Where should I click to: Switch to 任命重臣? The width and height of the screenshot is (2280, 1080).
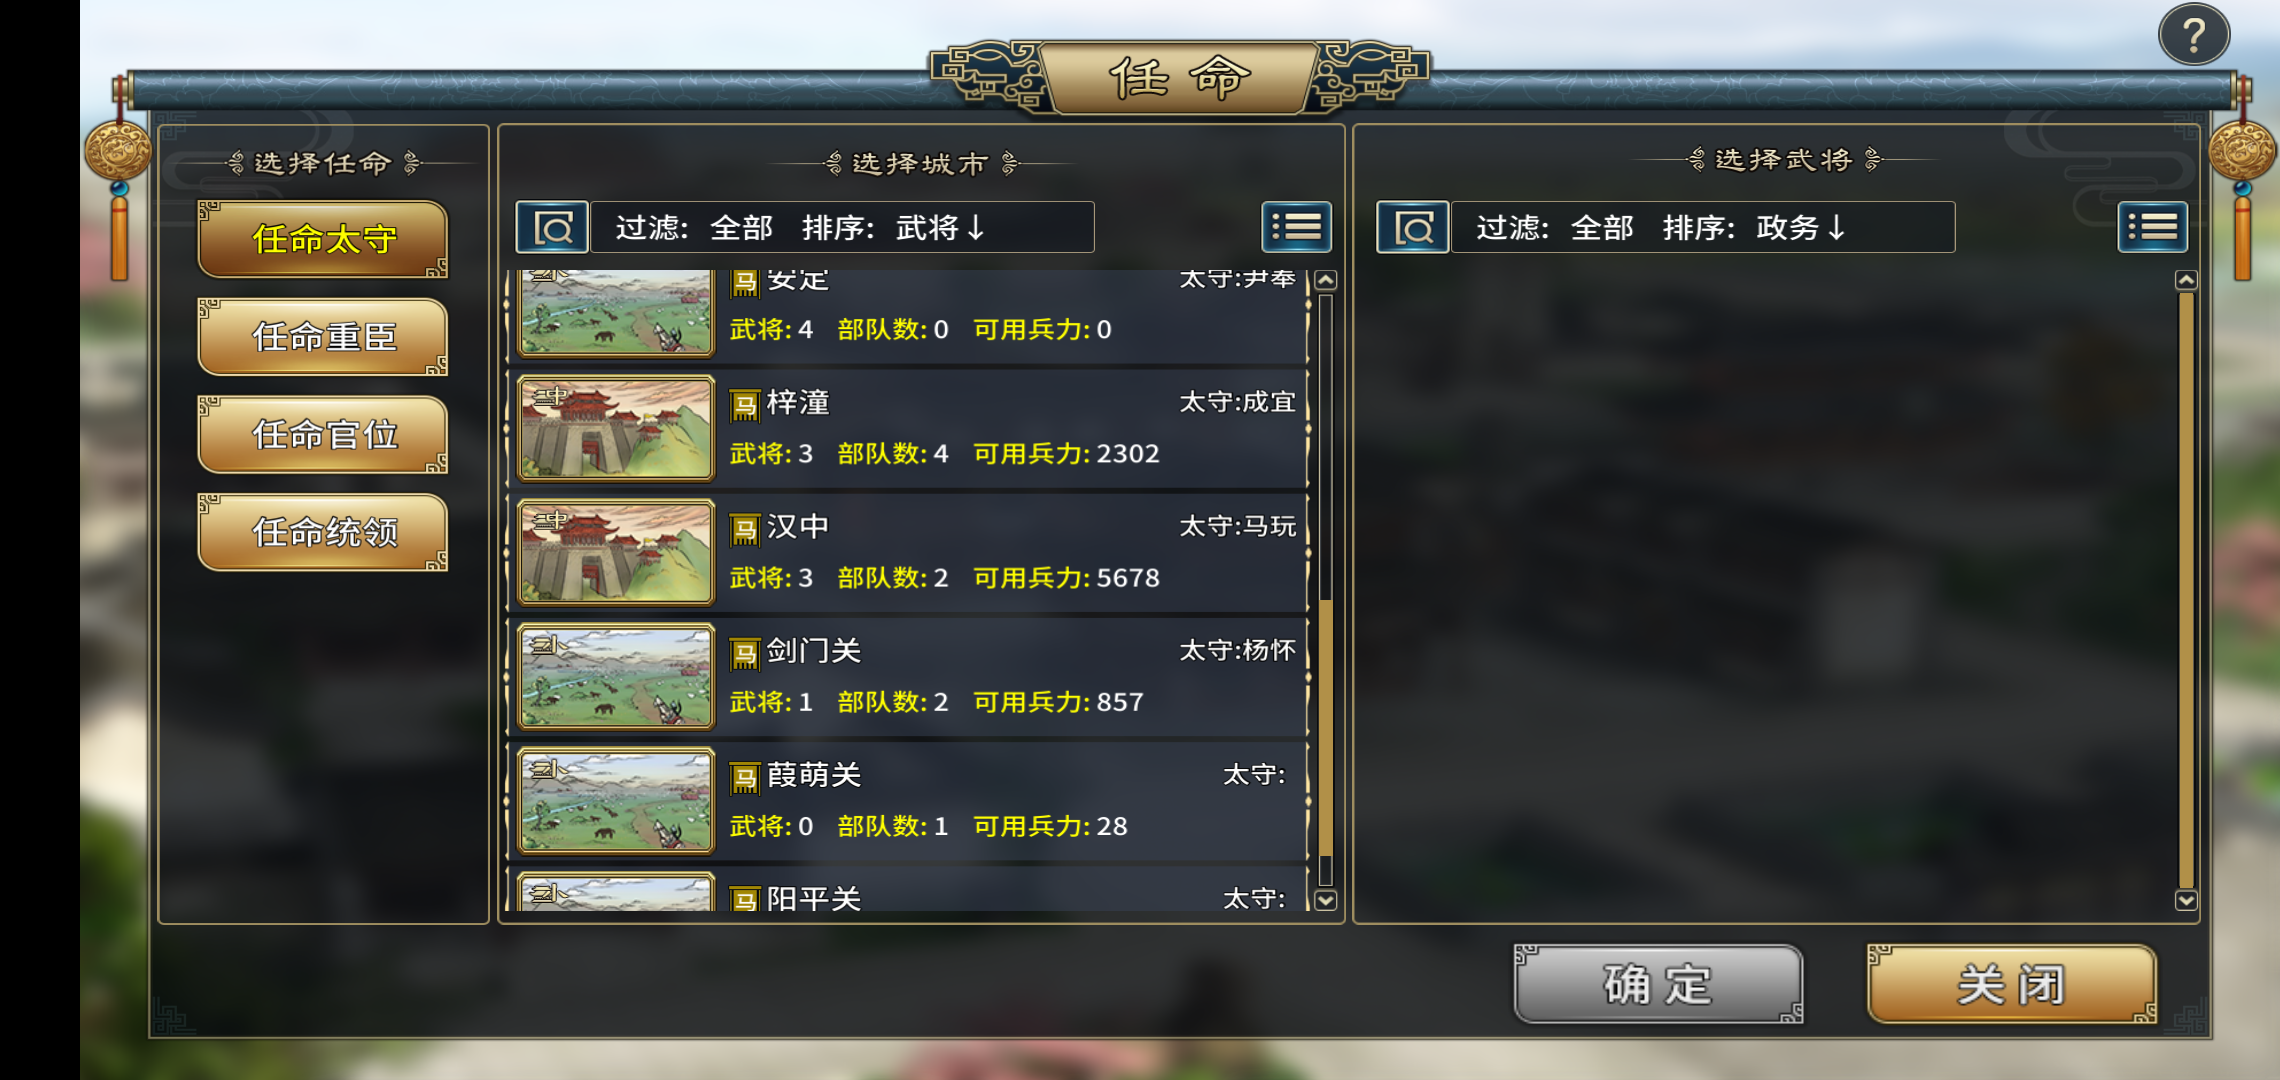(x=323, y=337)
